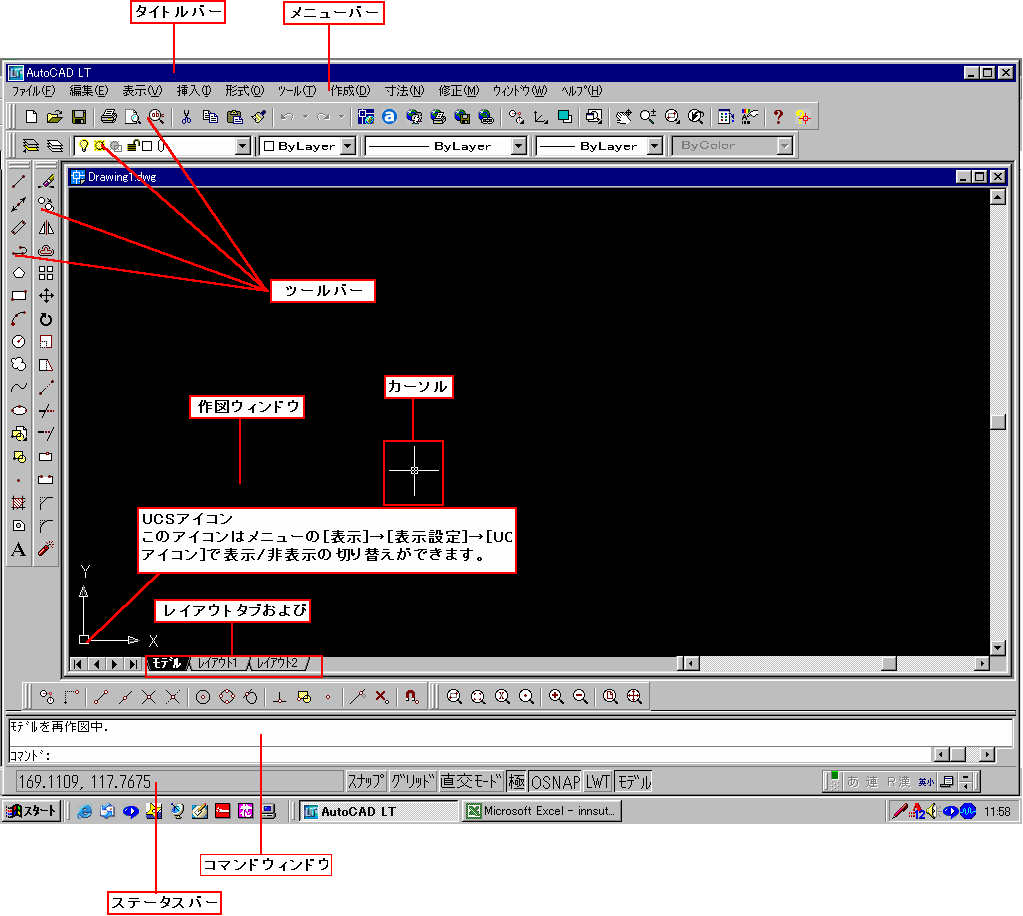Click the Zoom Out magnifier icon

580,697
